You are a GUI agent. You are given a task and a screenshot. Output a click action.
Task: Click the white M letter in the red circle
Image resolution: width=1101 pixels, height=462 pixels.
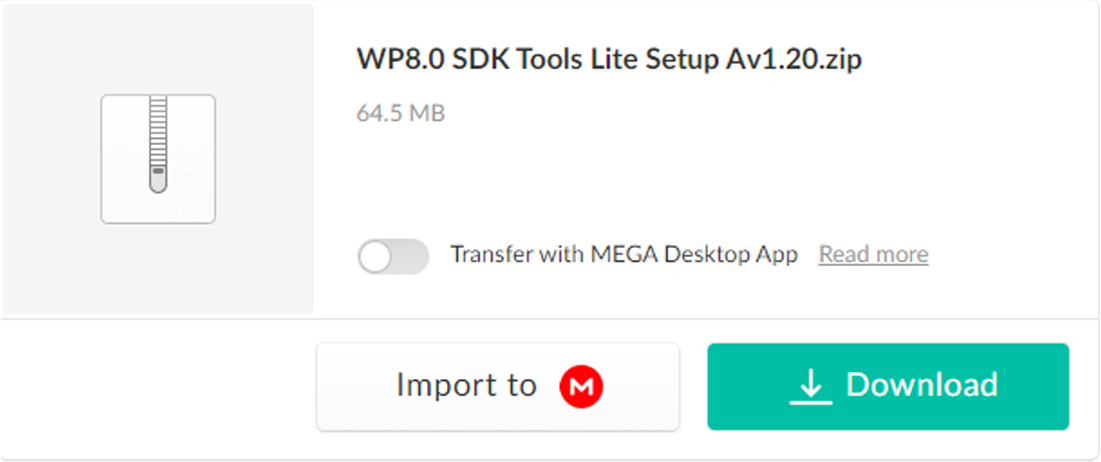click(581, 387)
